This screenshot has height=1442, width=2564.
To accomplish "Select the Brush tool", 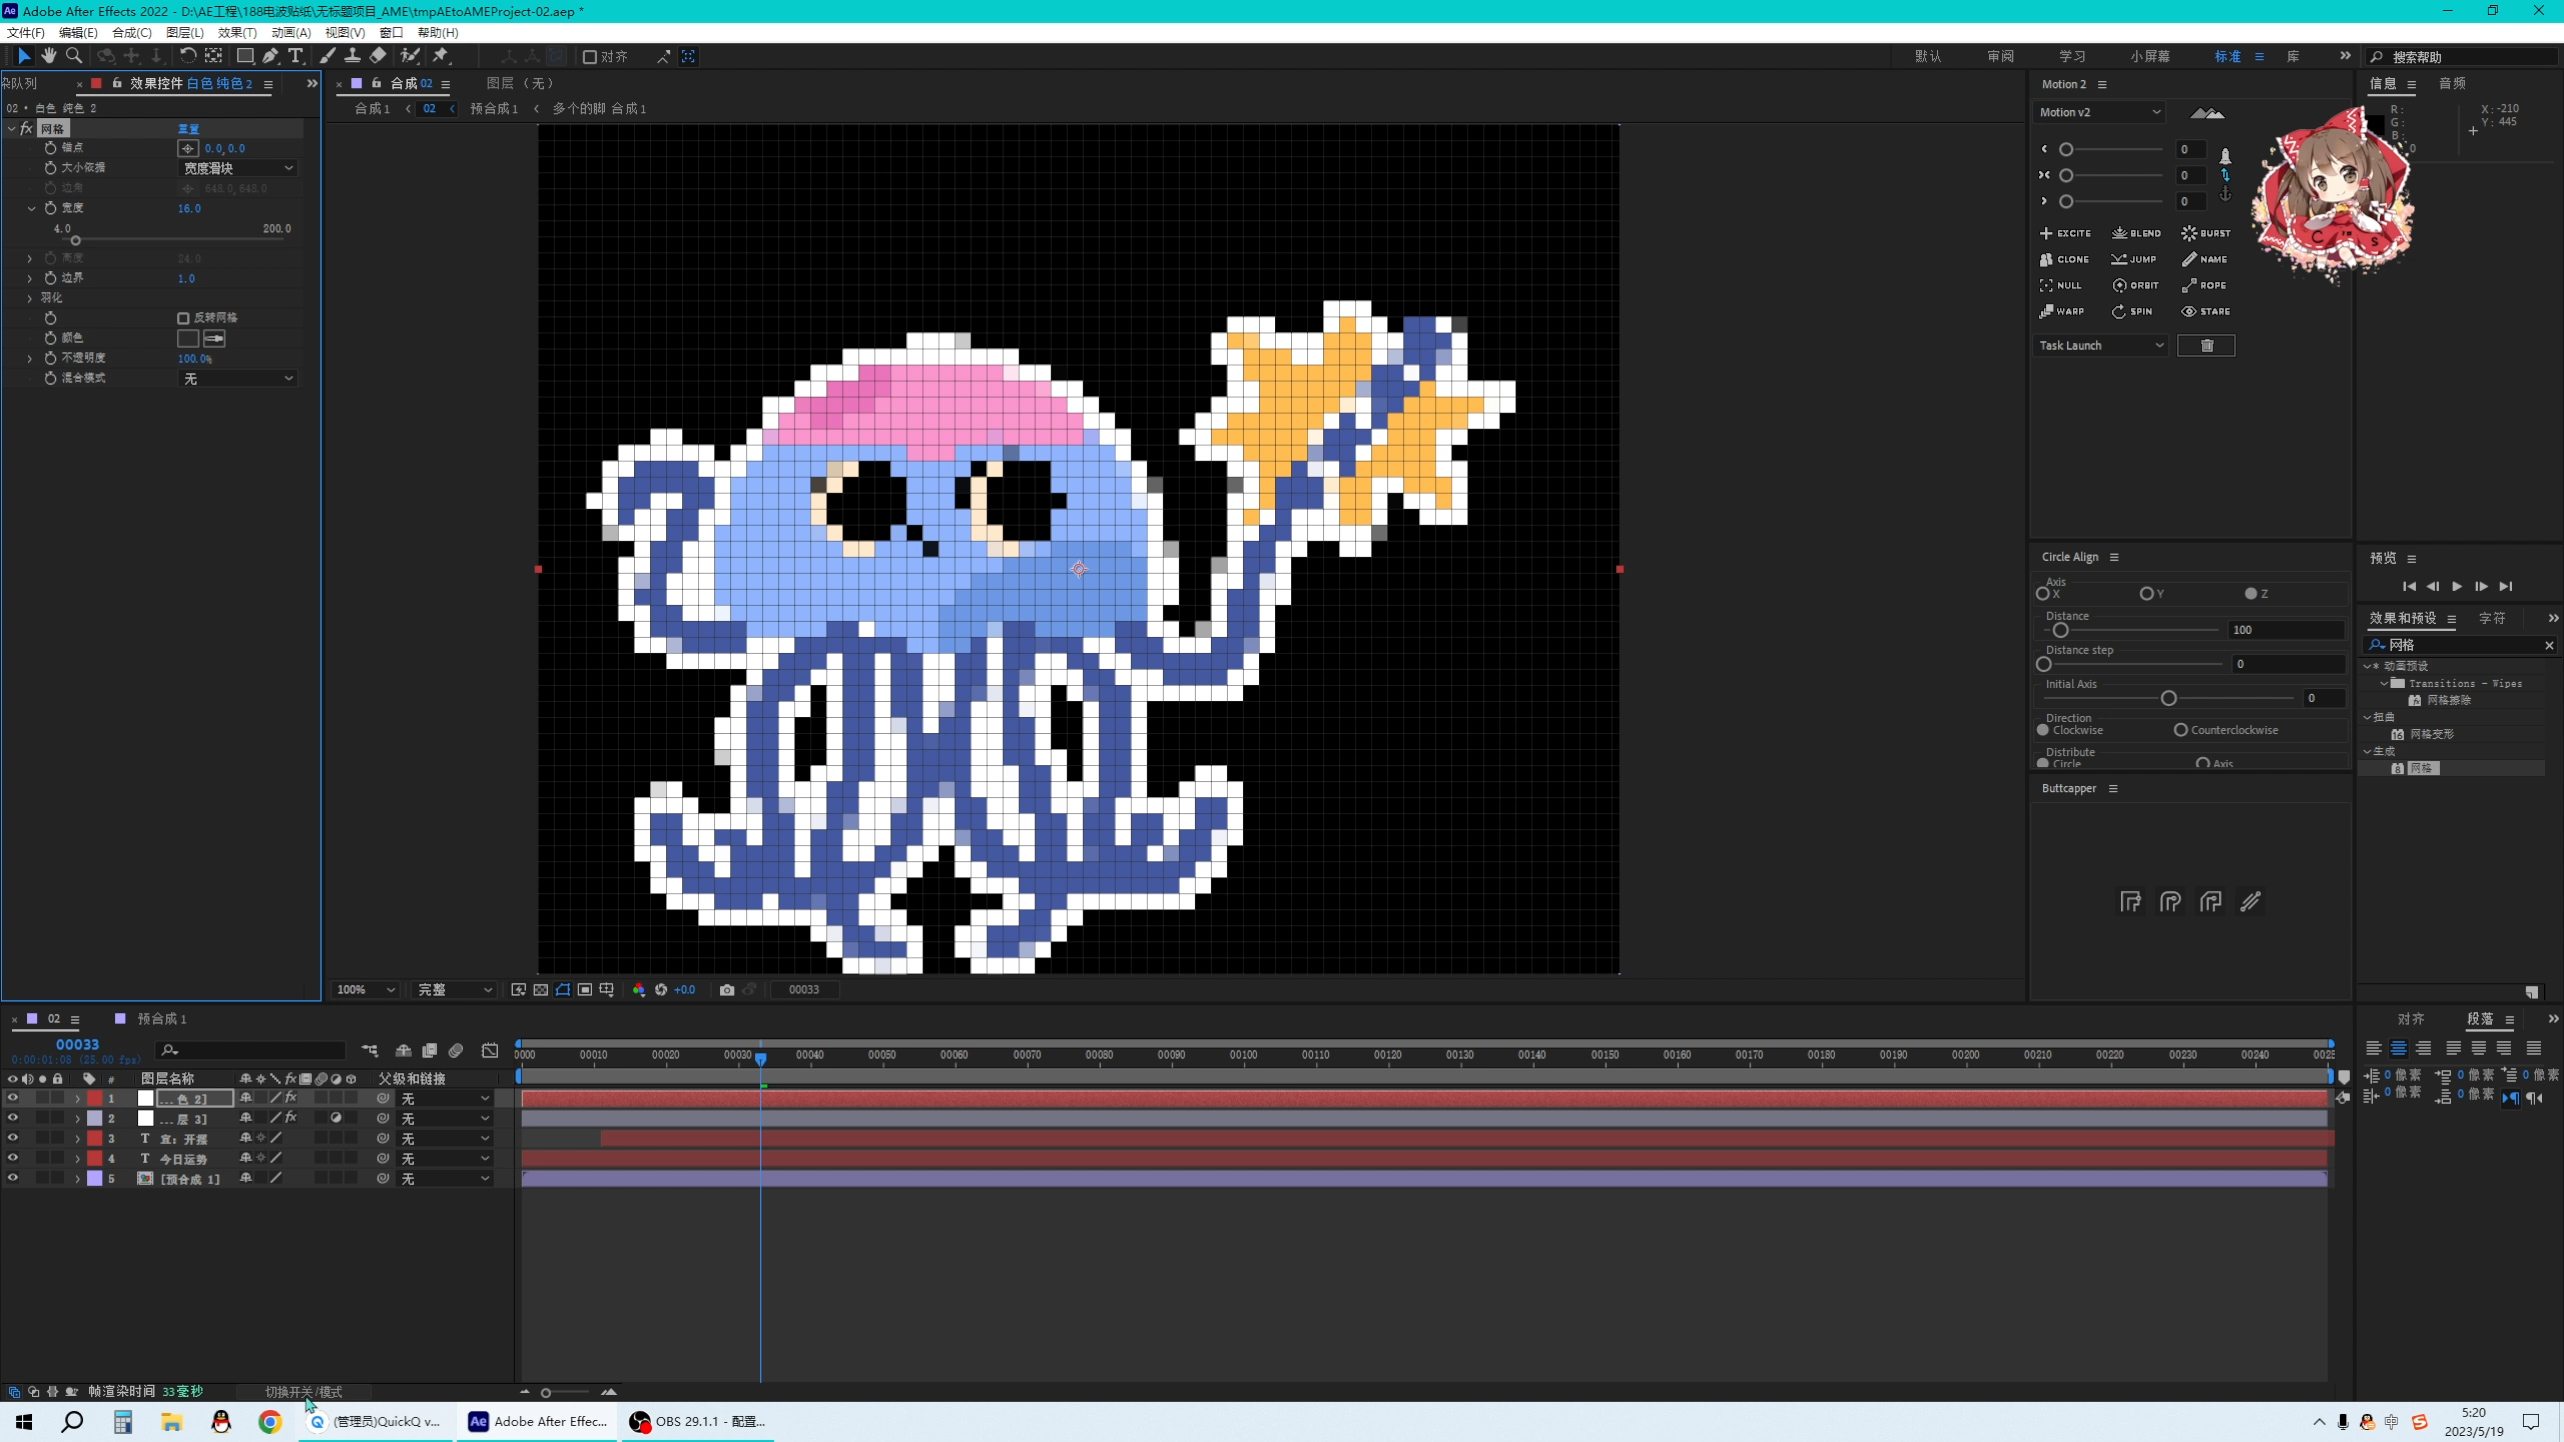I will [x=327, y=56].
